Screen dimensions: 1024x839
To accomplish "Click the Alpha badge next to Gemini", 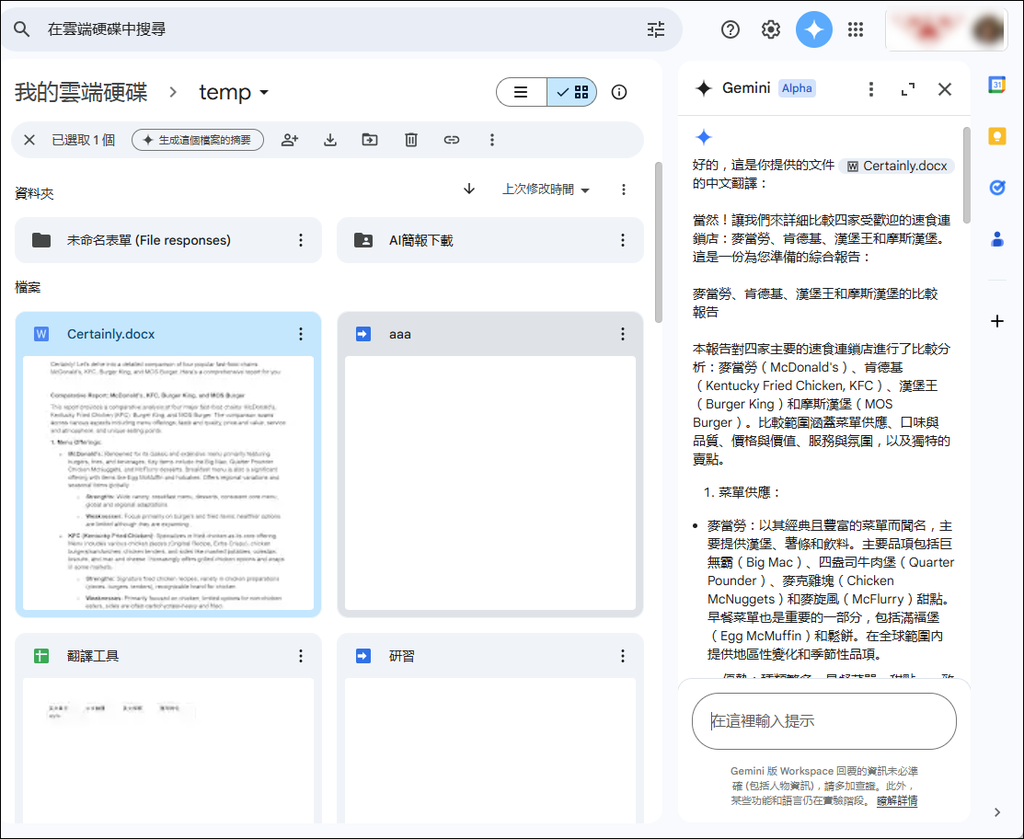I will coord(797,88).
